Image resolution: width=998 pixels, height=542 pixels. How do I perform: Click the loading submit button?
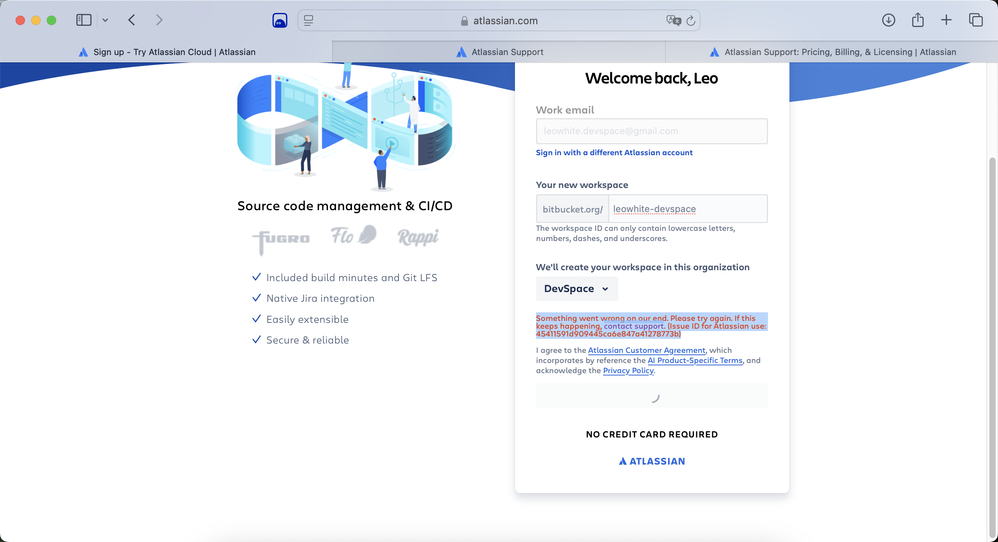point(652,396)
